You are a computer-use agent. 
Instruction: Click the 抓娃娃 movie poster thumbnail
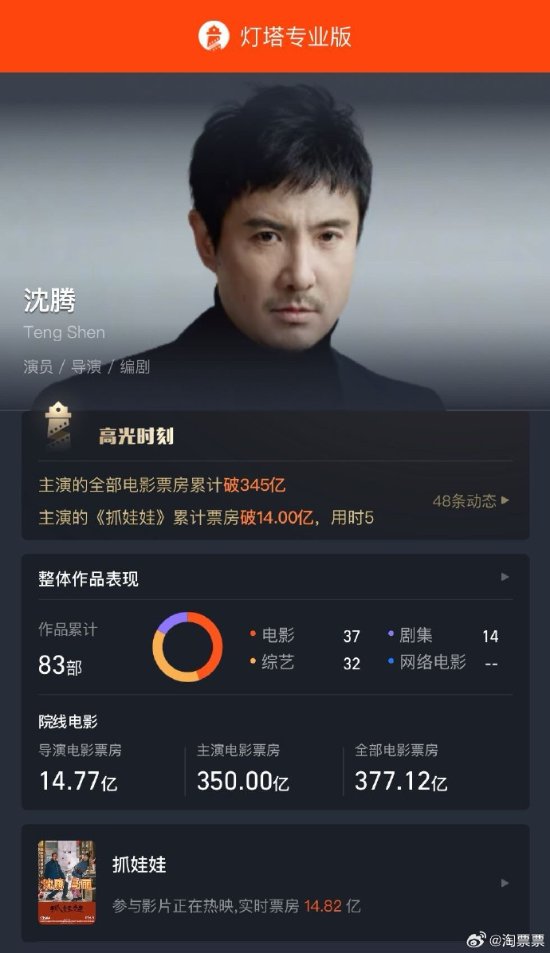(x=67, y=882)
